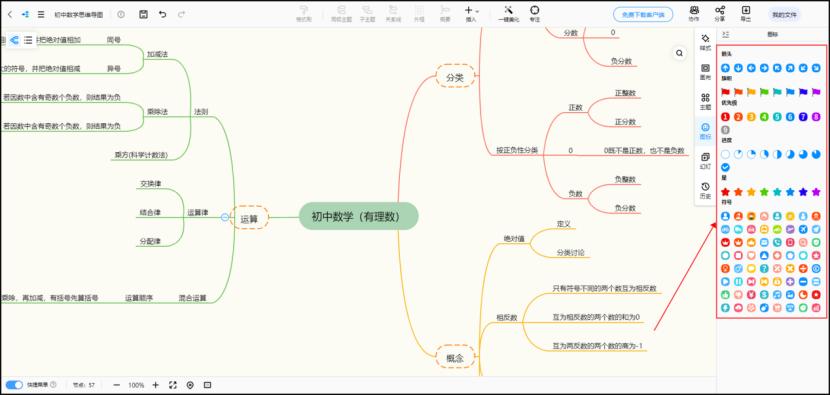Insert the red flag icon
830x395 pixels.
pyautogui.click(x=725, y=92)
